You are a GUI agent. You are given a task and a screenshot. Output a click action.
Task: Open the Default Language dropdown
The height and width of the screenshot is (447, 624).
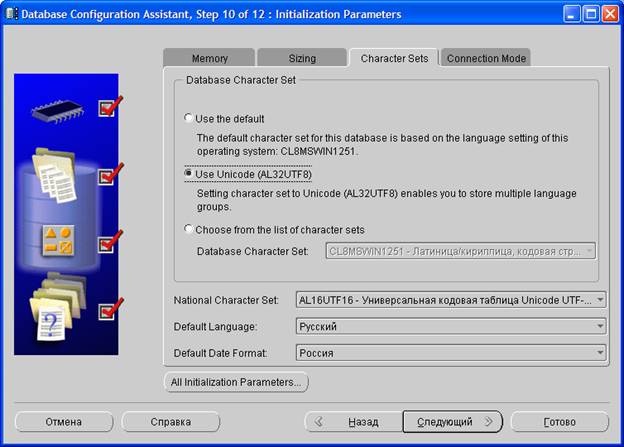click(x=599, y=326)
